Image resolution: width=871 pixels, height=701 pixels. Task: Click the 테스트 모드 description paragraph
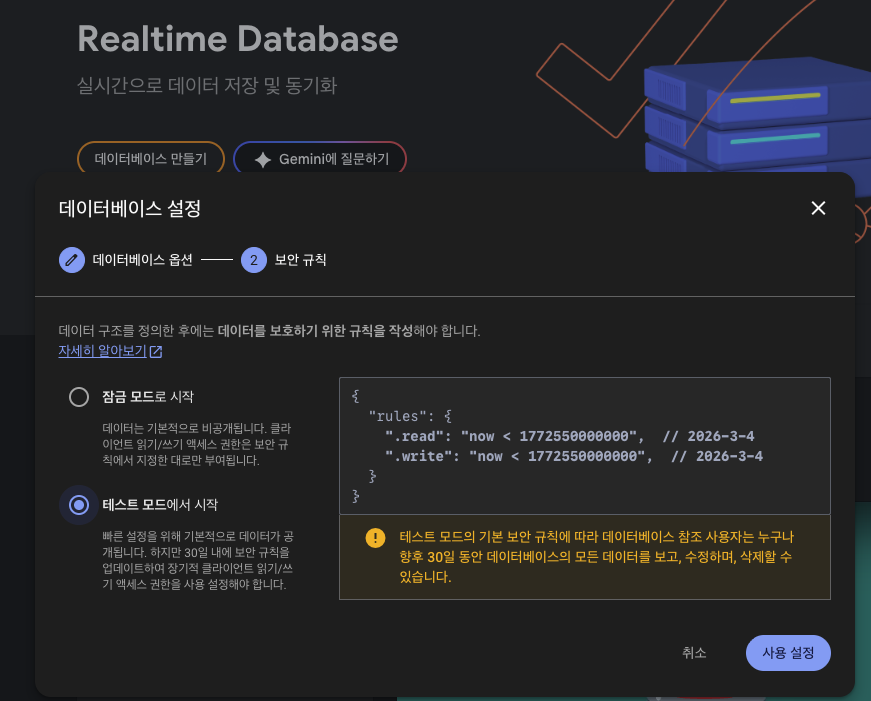coord(198,560)
